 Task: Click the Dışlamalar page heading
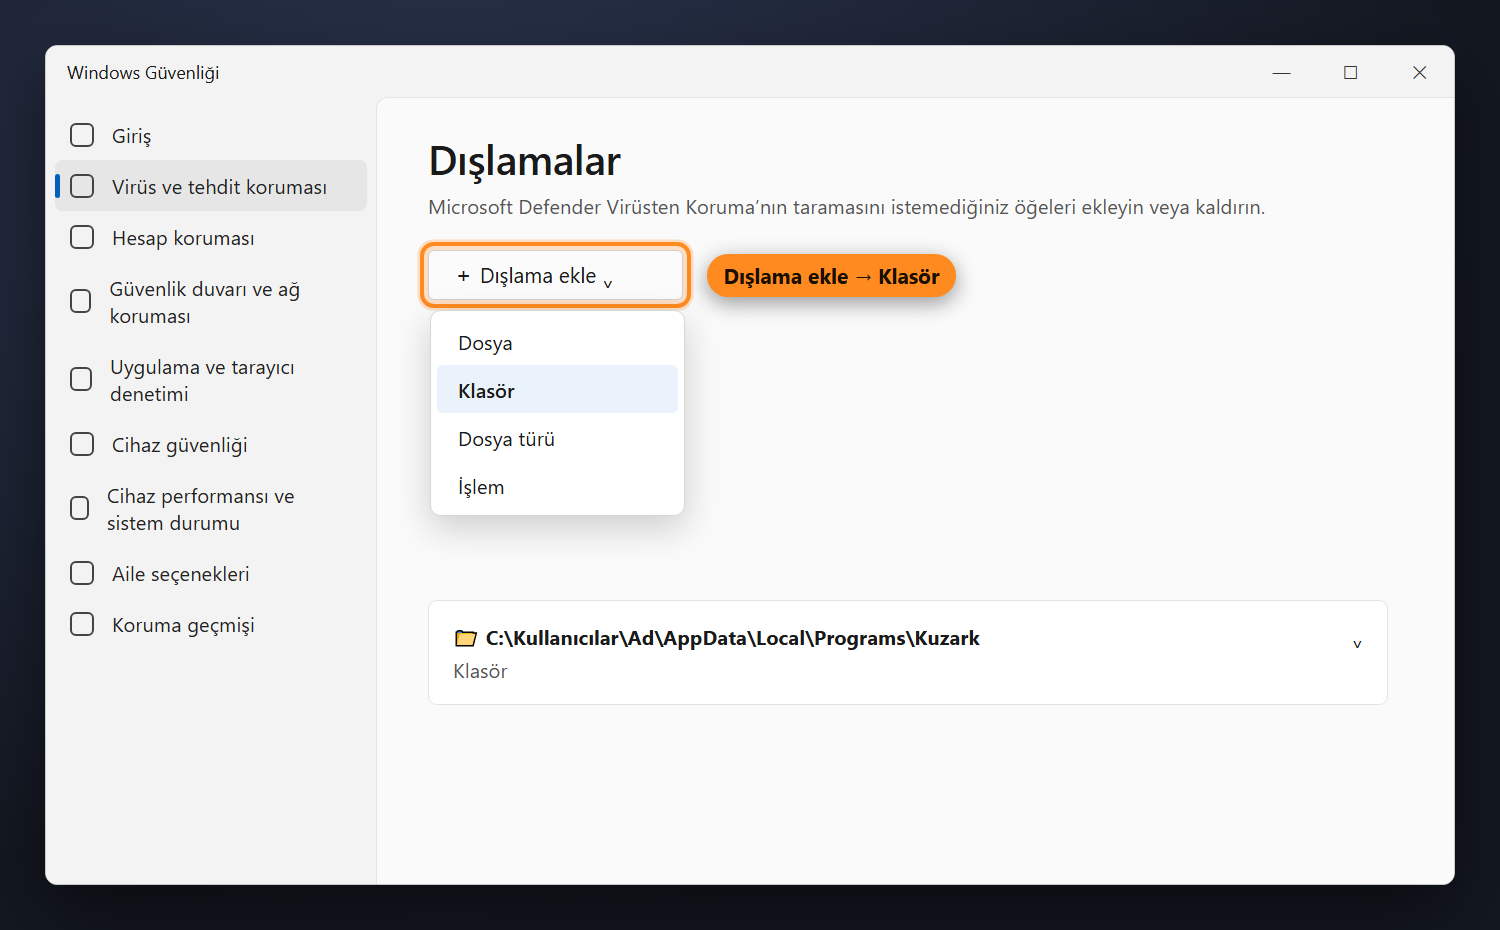point(525,161)
